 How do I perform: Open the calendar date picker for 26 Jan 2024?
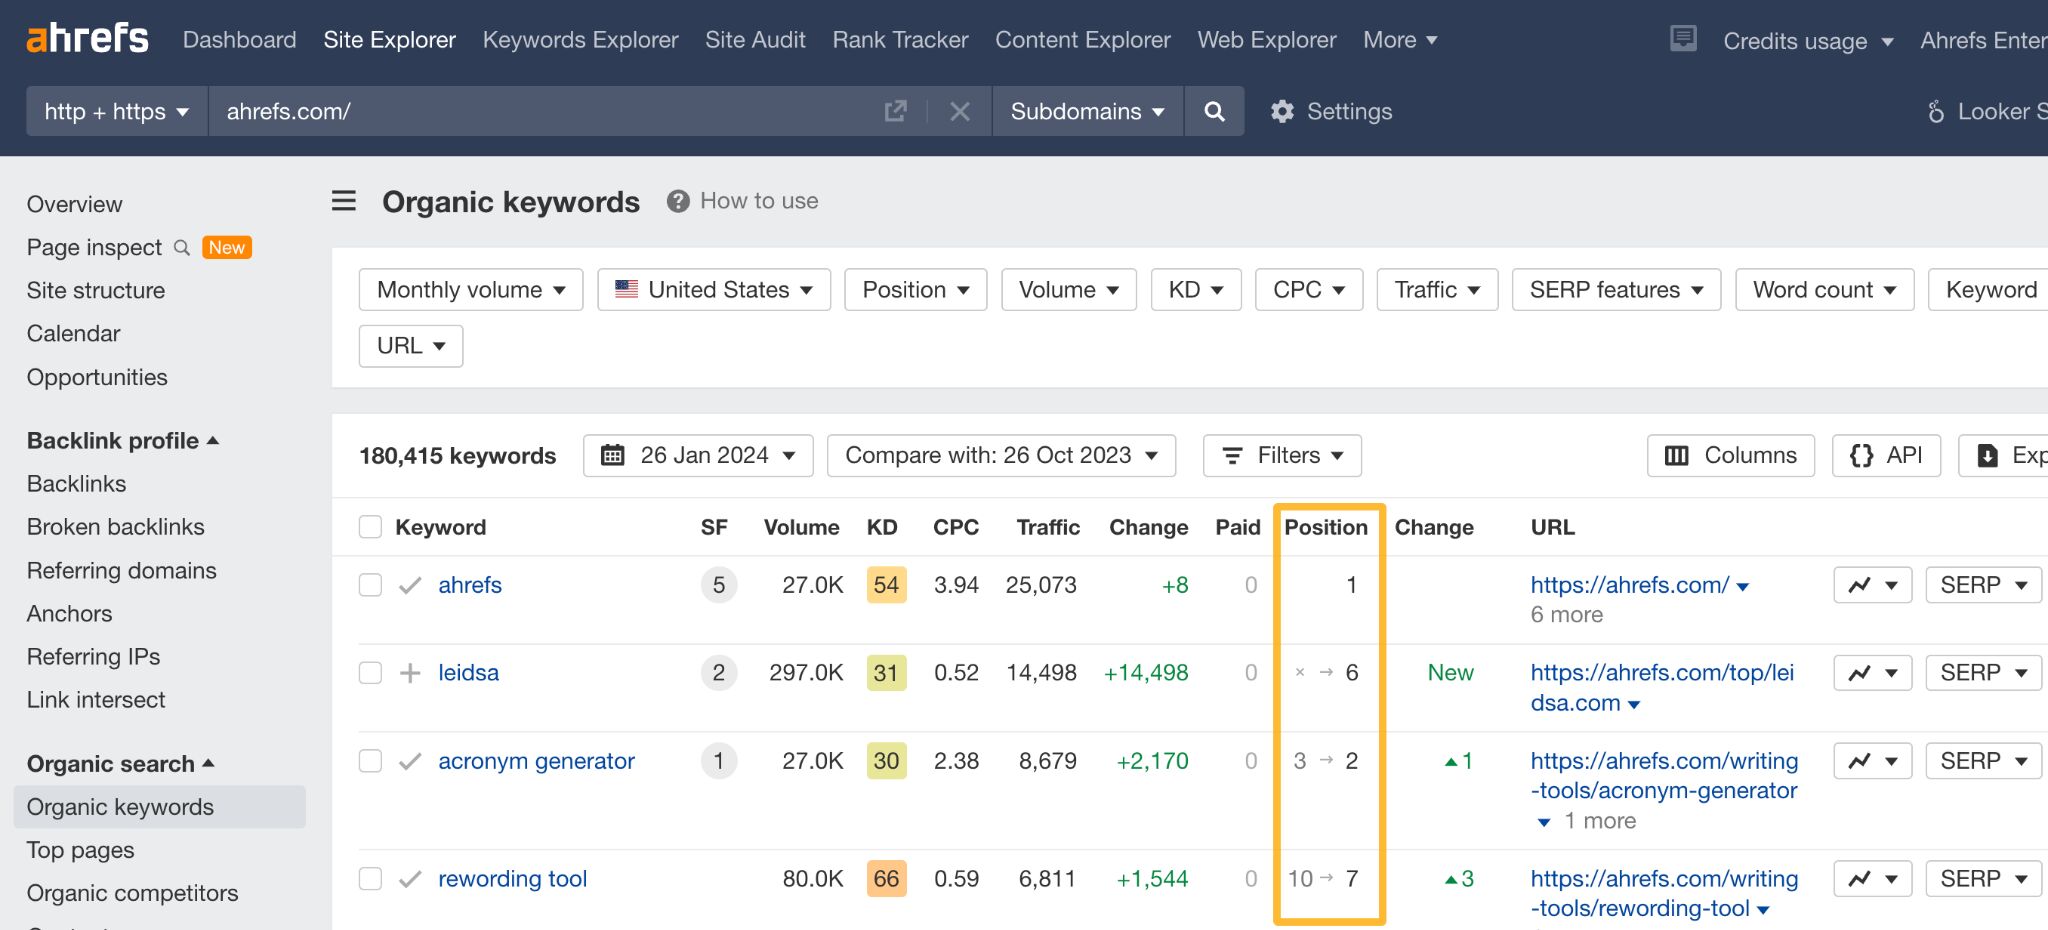coord(614,455)
